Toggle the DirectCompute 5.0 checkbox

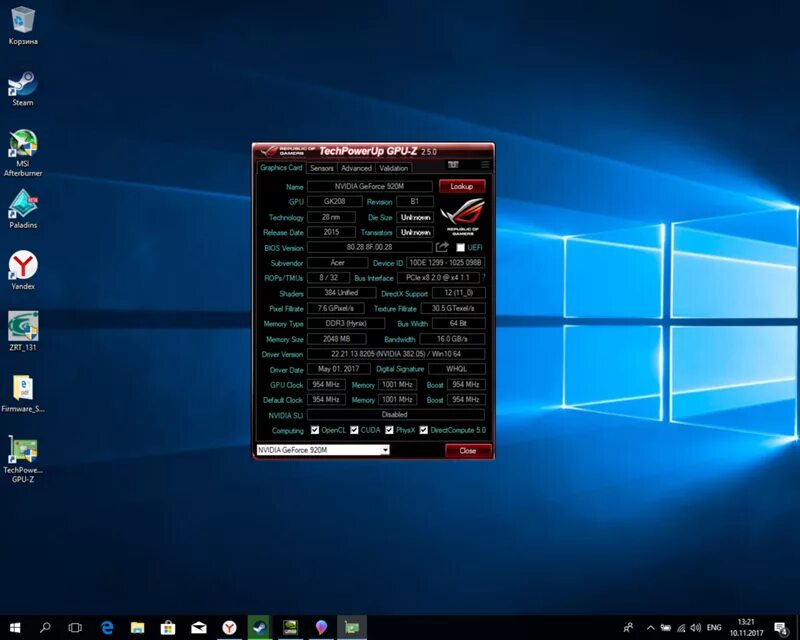[x=423, y=430]
